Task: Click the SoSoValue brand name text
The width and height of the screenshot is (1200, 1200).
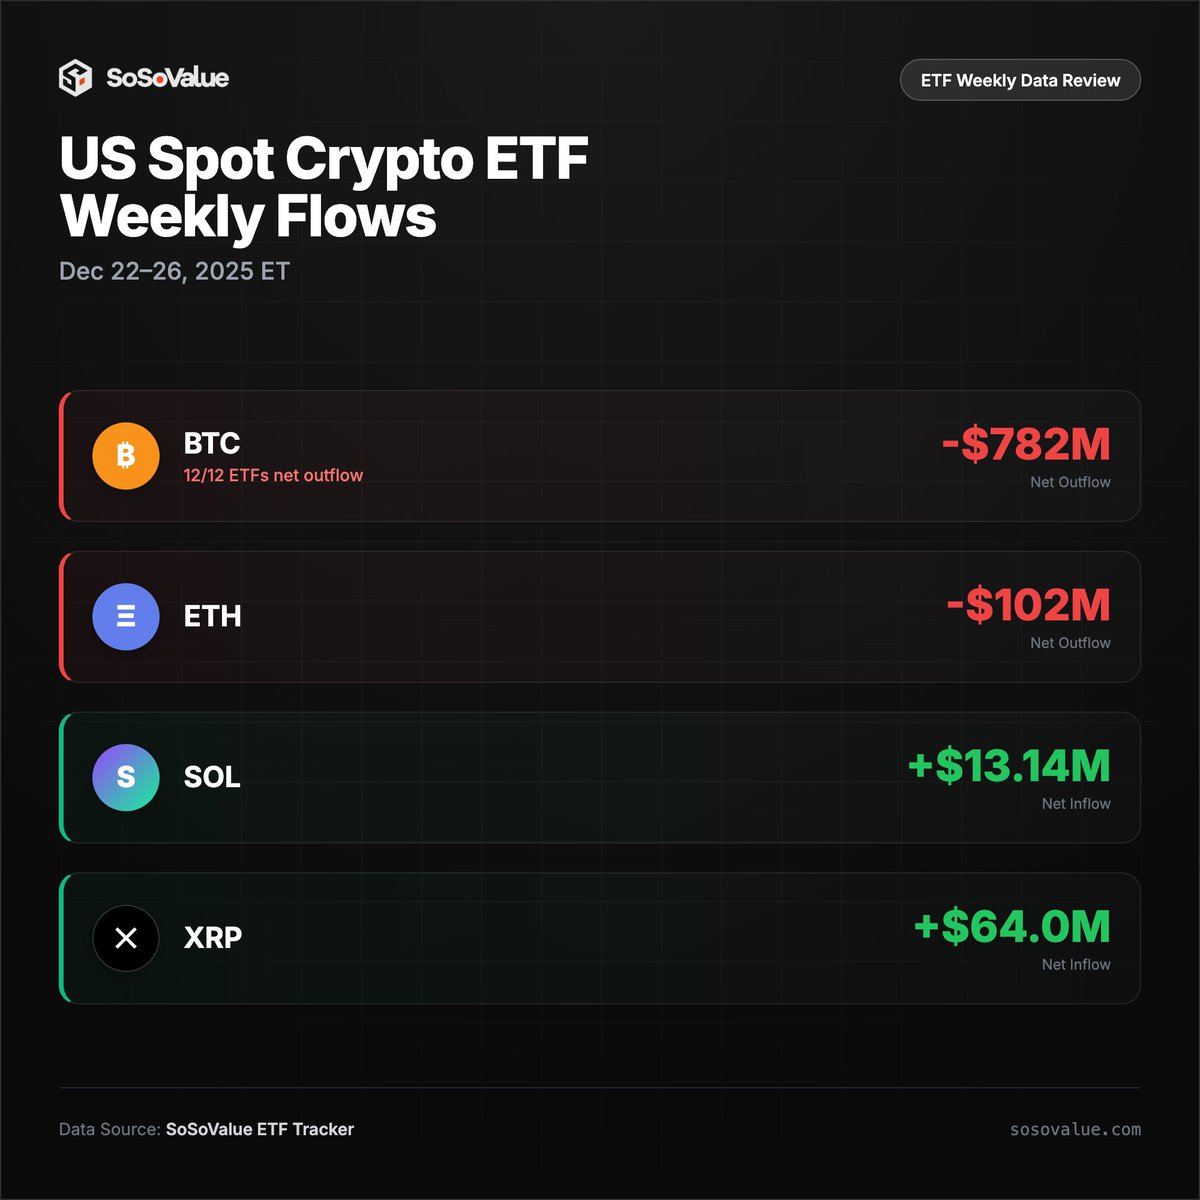Action: click(x=168, y=78)
